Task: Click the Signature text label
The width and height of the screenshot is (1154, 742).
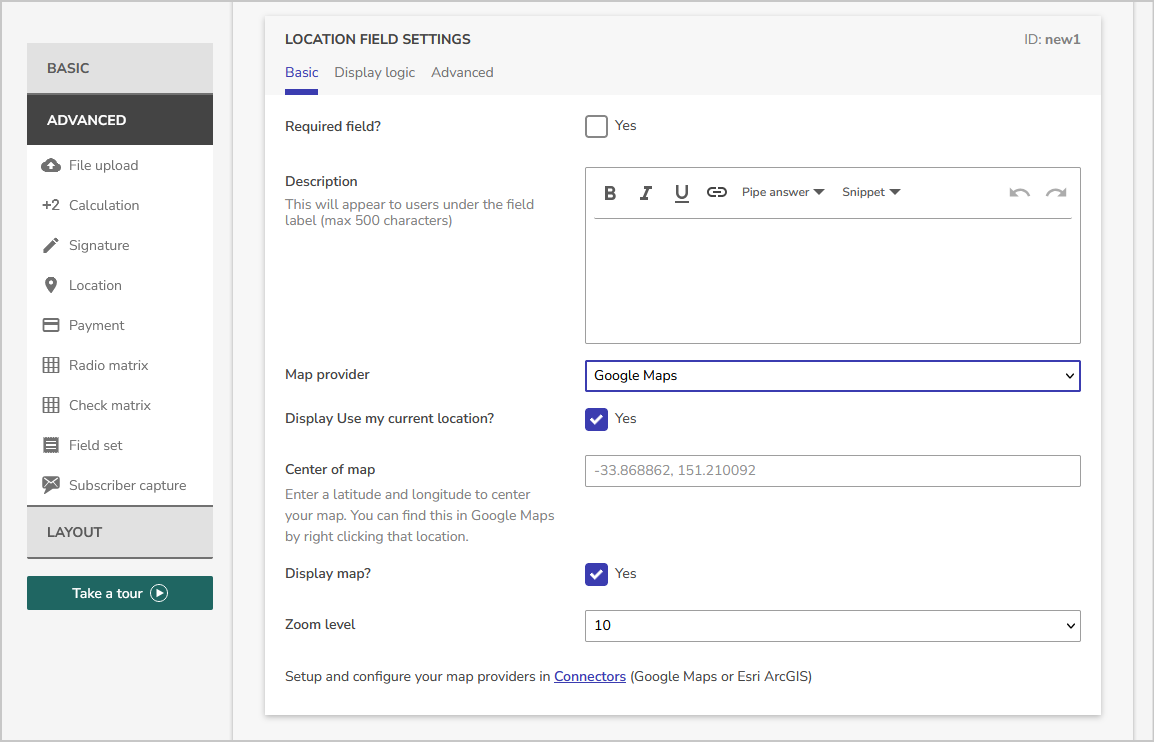Action: pyautogui.click(x=99, y=245)
